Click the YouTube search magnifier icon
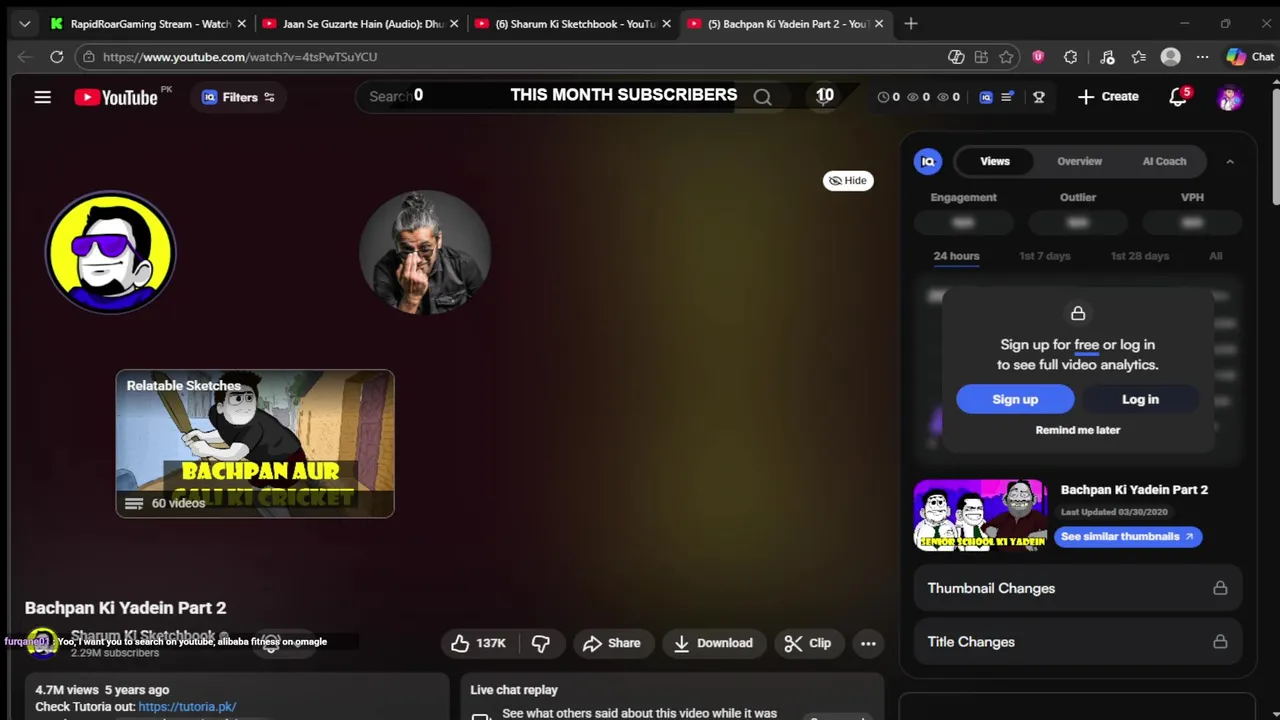 point(763,97)
